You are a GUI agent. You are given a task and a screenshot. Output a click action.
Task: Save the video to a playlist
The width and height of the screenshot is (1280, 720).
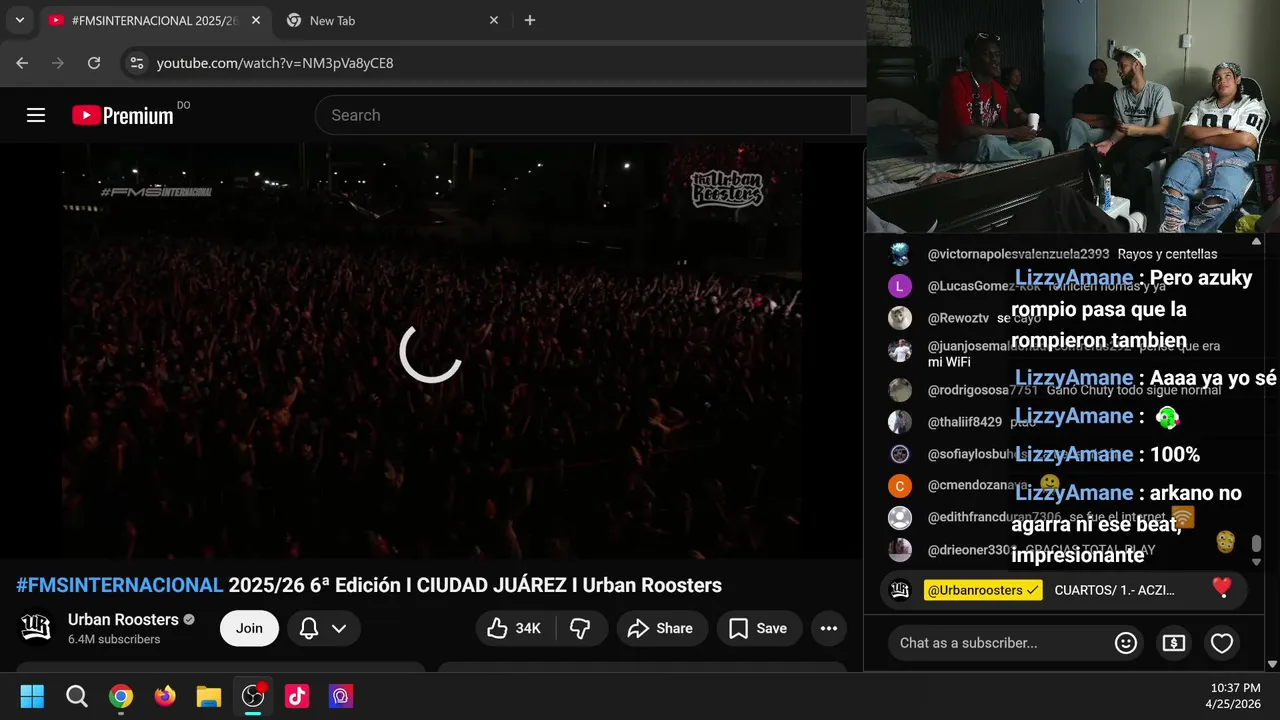[x=758, y=628]
